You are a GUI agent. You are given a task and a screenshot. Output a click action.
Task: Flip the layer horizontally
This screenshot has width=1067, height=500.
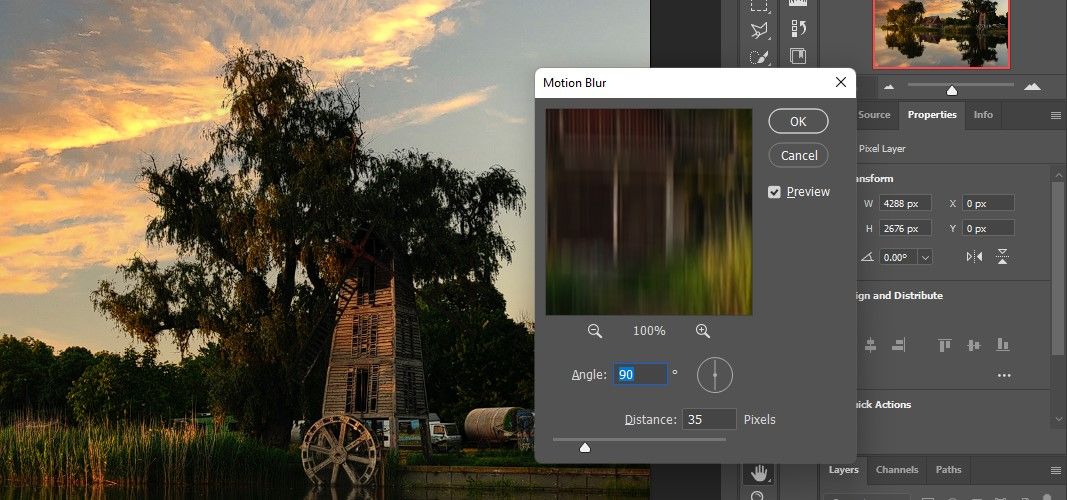click(974, 257)
